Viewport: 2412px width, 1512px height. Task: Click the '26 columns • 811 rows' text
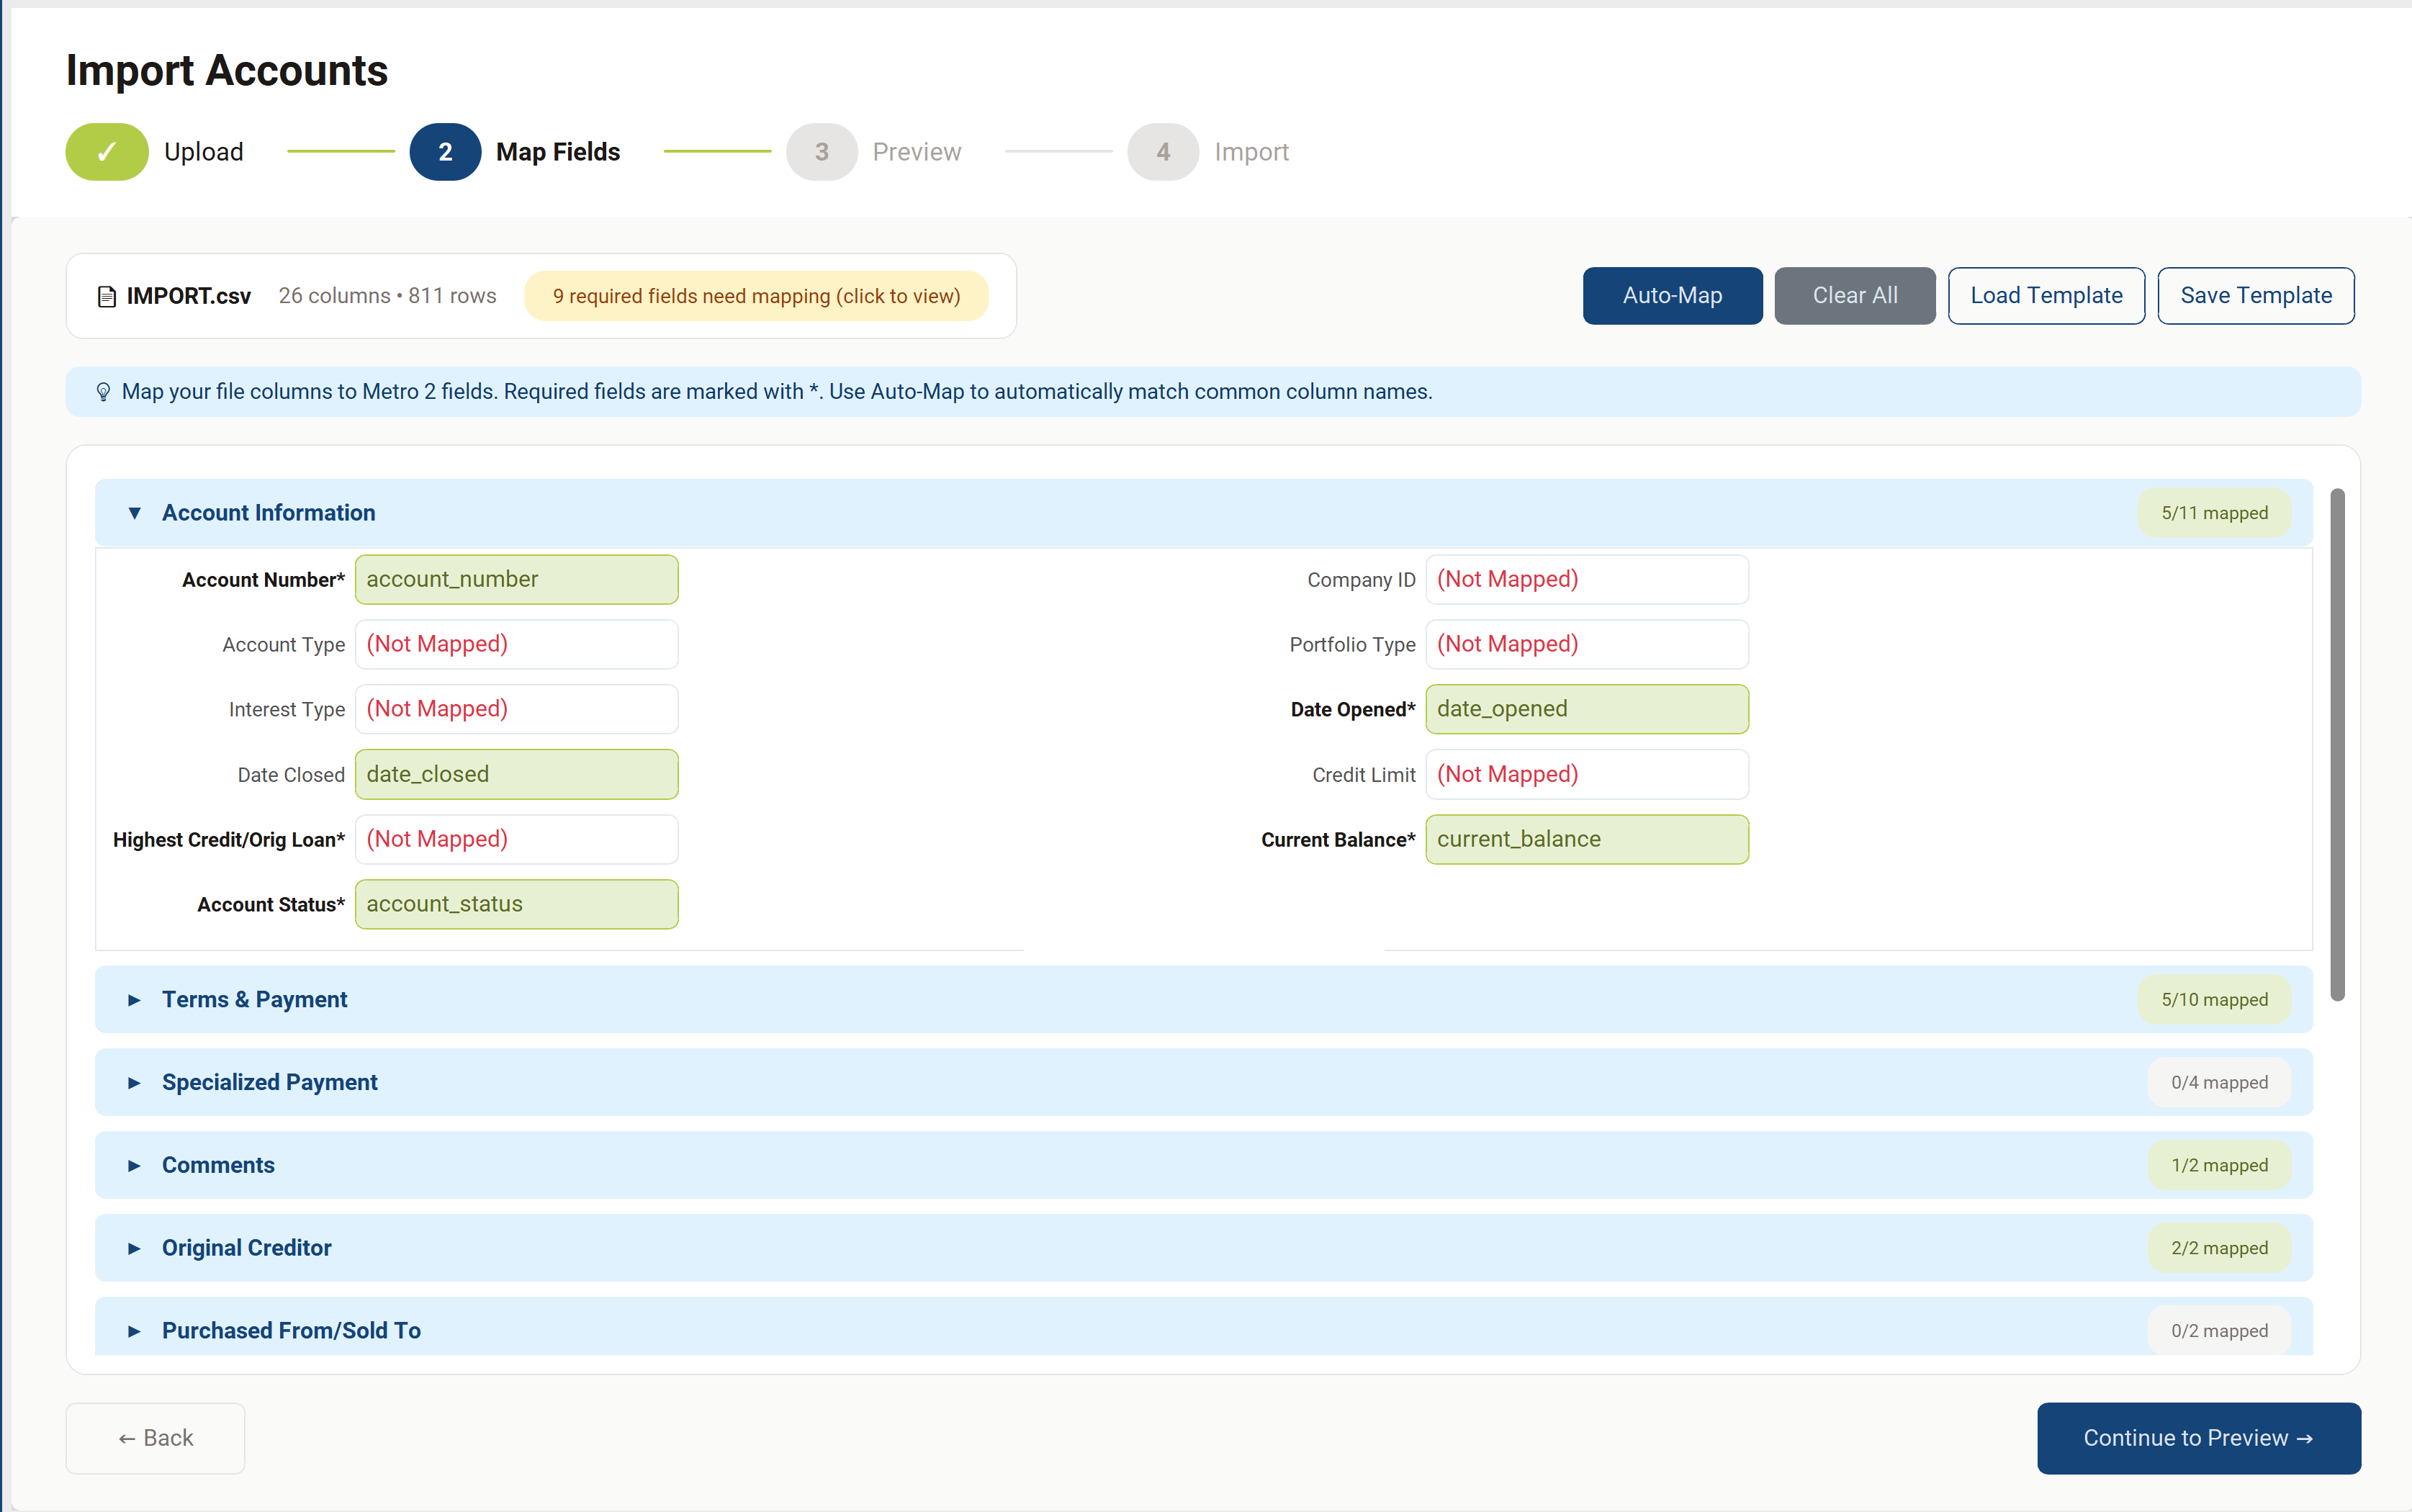pyautogui.click(x=387, y=297)
